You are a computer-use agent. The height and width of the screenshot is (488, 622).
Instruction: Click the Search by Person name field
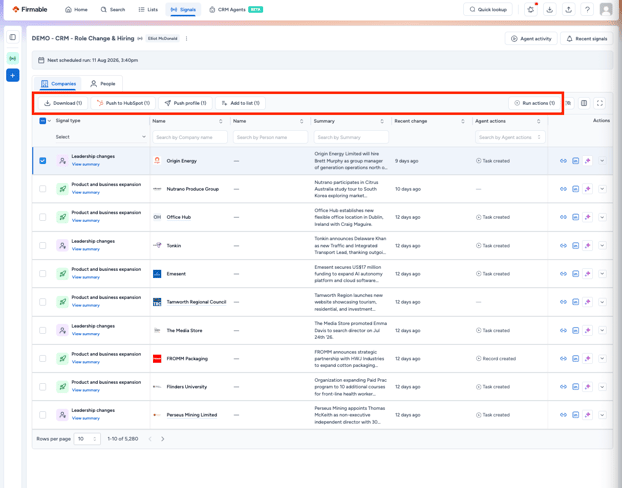(x=271, y=137)
